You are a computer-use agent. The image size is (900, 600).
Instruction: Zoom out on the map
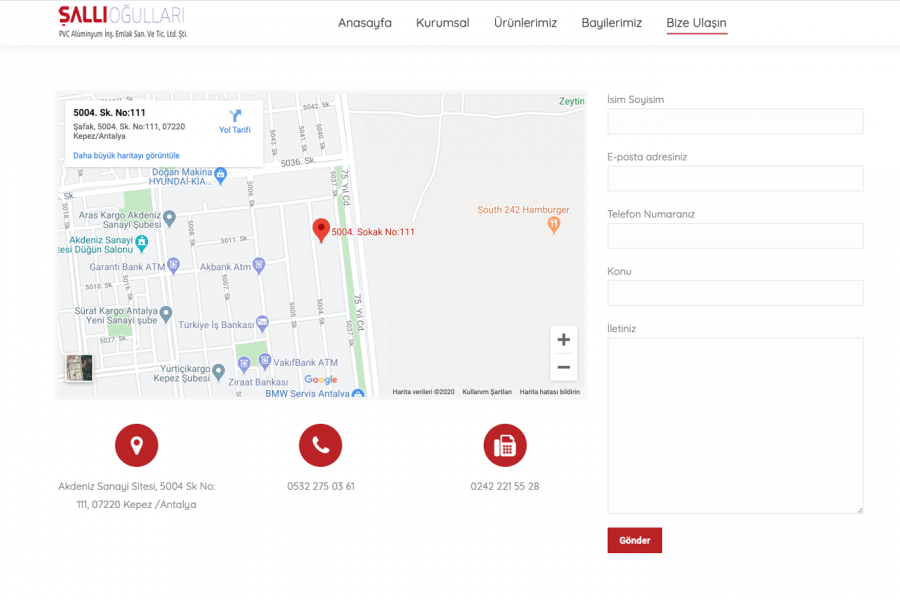tap(563, 367)
